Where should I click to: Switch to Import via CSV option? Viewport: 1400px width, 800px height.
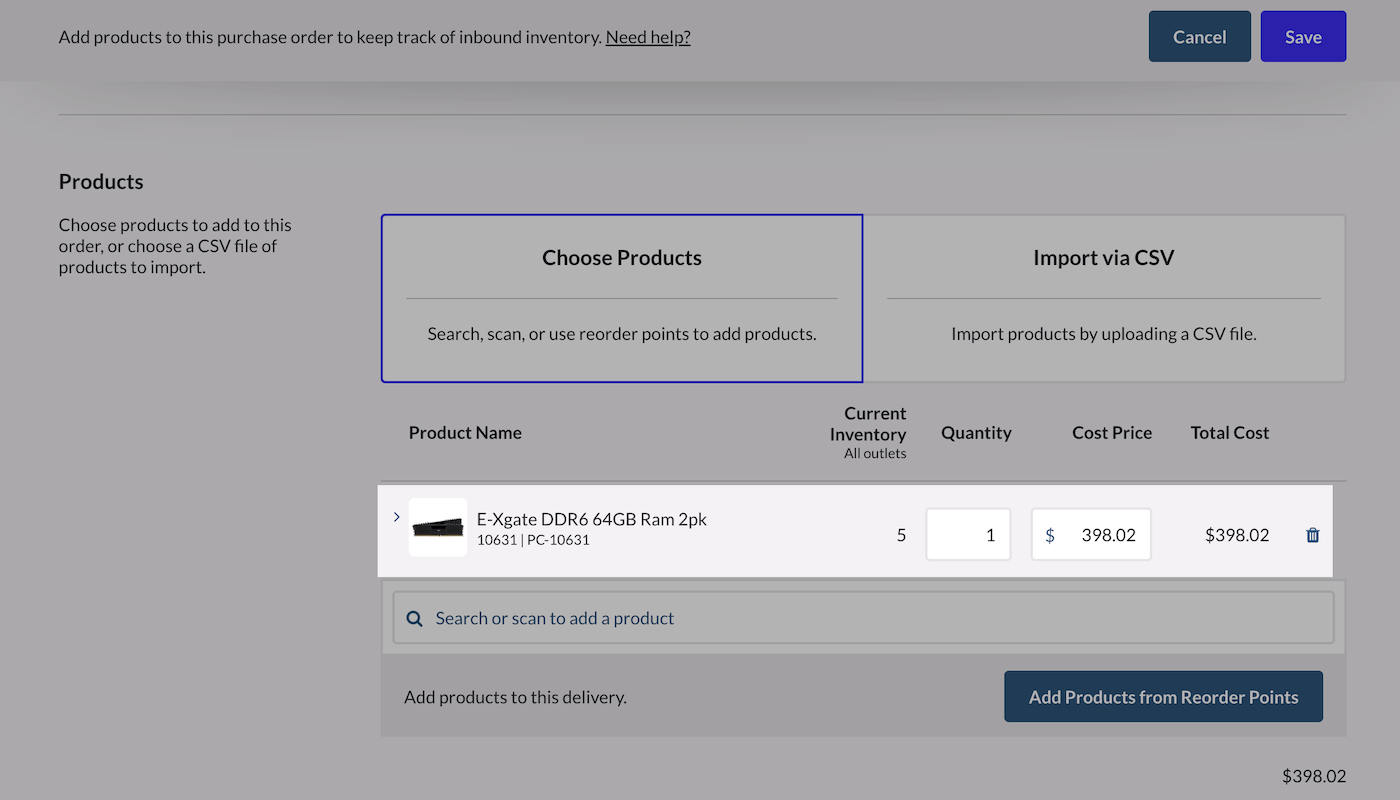point(1103,298)
